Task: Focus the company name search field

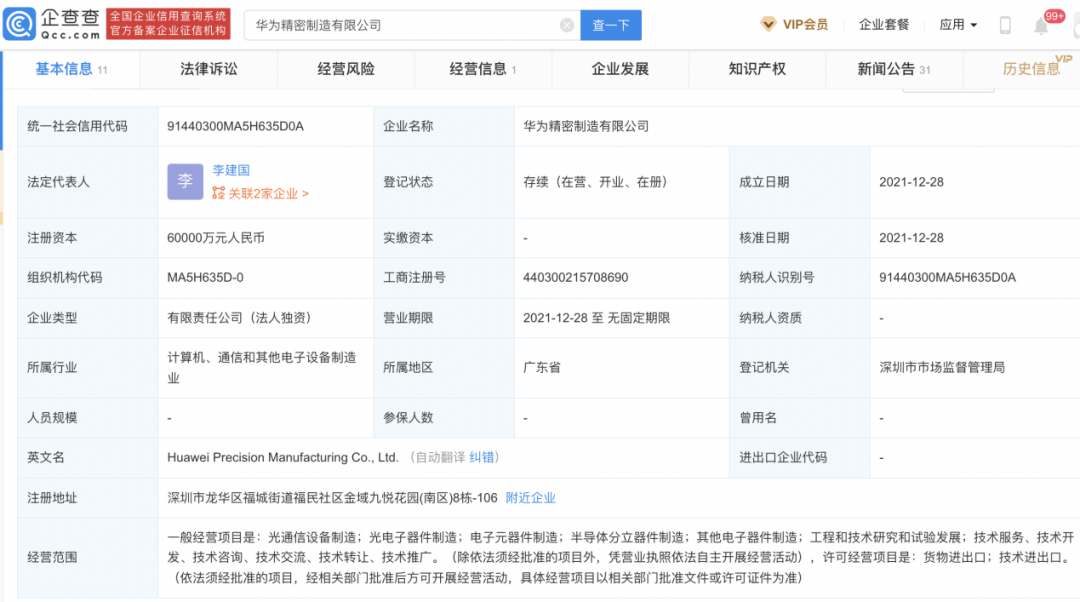Action: tap(412, 25)
